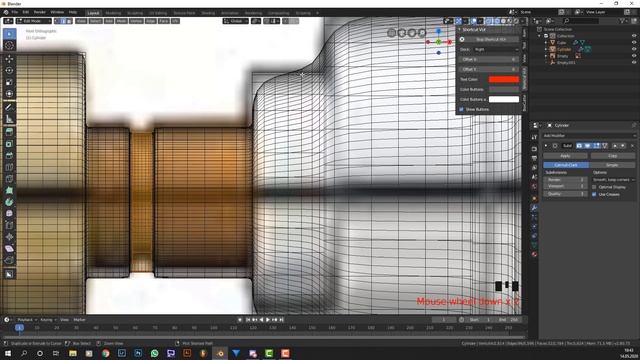640x360 pixels.
Task: Select the Move tool
Action: 9,58
